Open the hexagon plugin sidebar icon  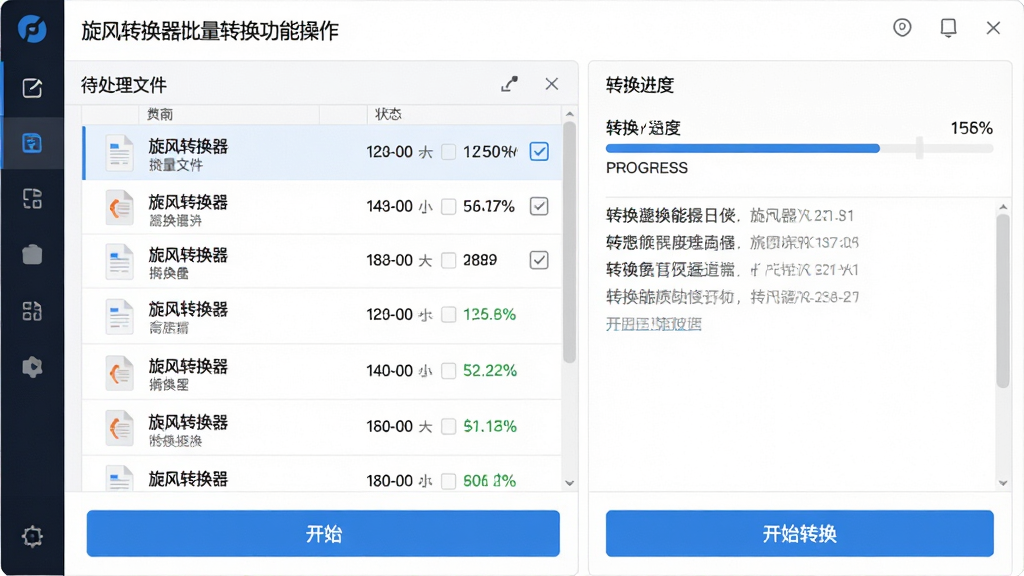point(32,367)
